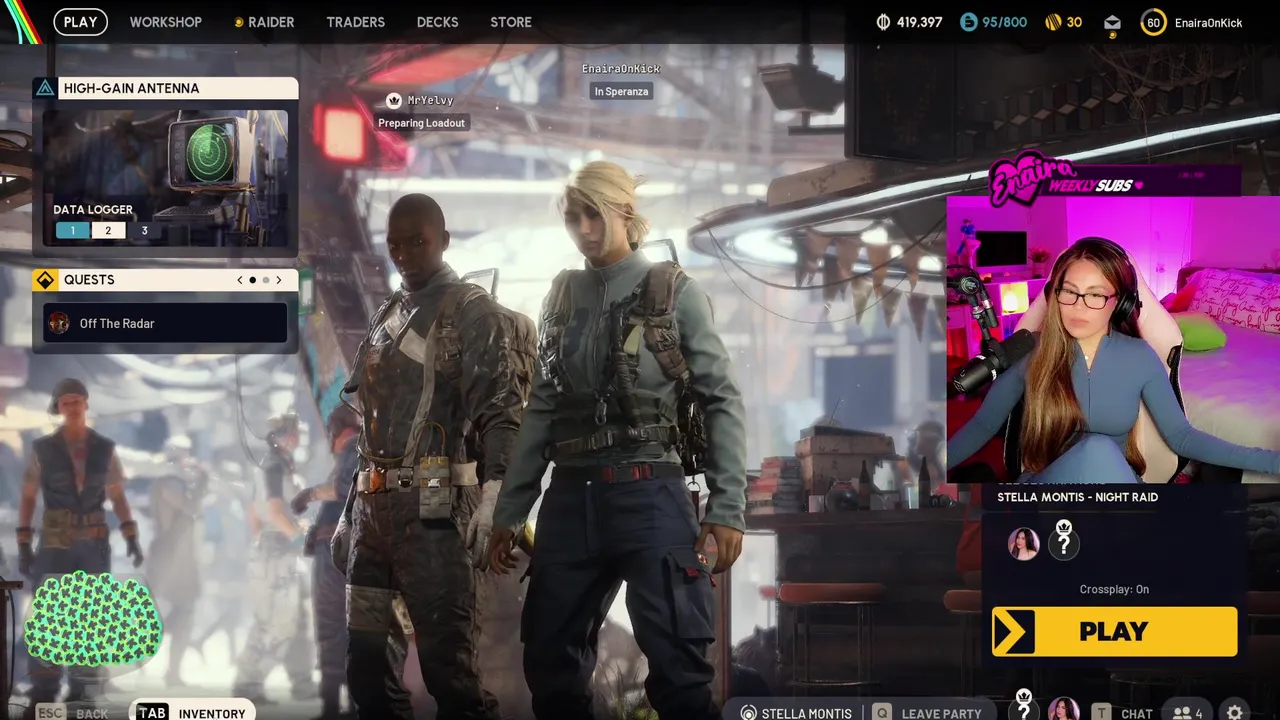The width and height of the screenshot is (1280, 720).
Task: Click the player avatar in bottom bar
Action: click(1063, 710)
